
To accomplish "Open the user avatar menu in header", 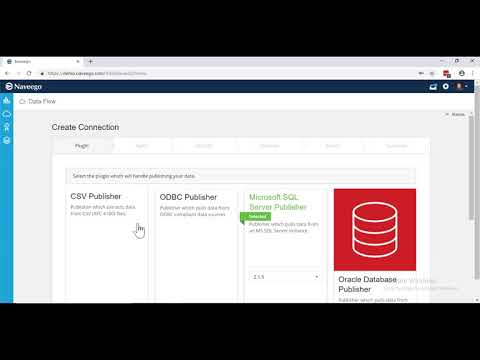I will click(x=461, y=86).
